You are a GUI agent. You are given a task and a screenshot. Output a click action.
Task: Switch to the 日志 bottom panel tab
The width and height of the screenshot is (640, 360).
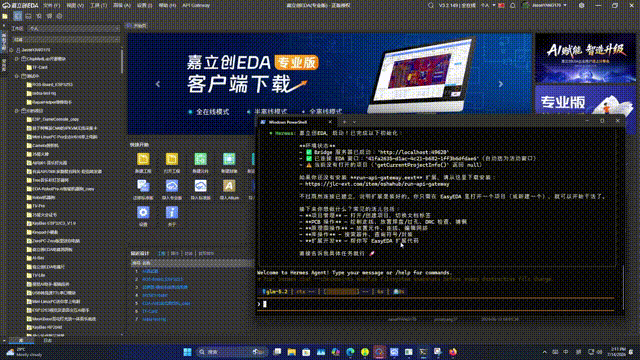[x=47, y=340]
